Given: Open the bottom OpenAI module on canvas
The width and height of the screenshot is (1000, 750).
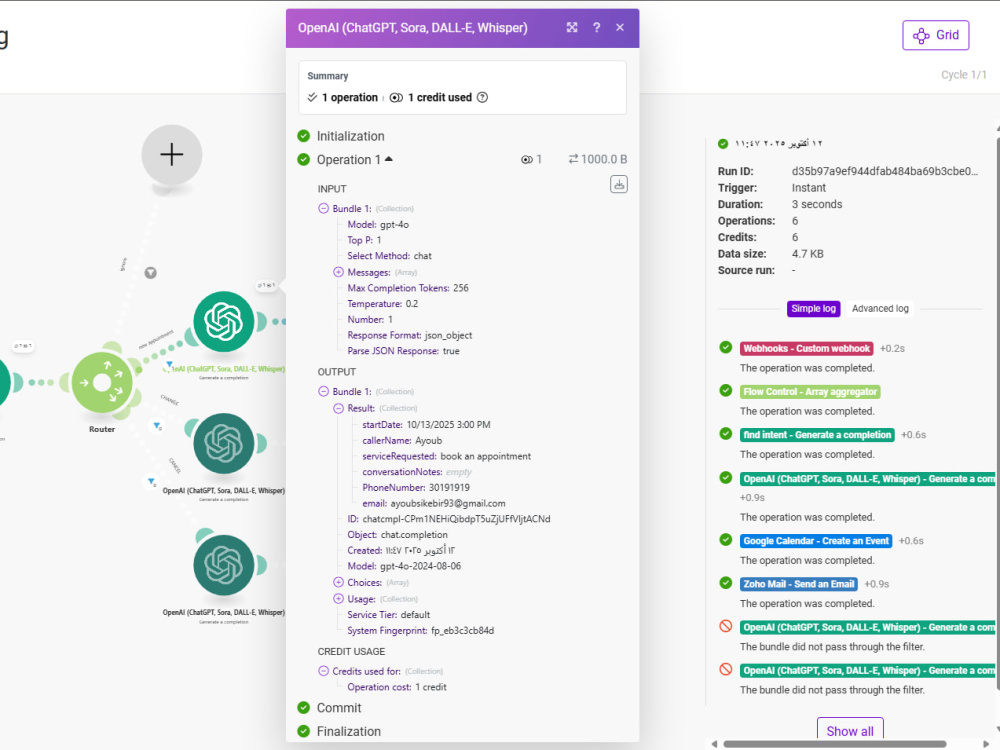Looking at the screenshot, I should pos(224,565).
